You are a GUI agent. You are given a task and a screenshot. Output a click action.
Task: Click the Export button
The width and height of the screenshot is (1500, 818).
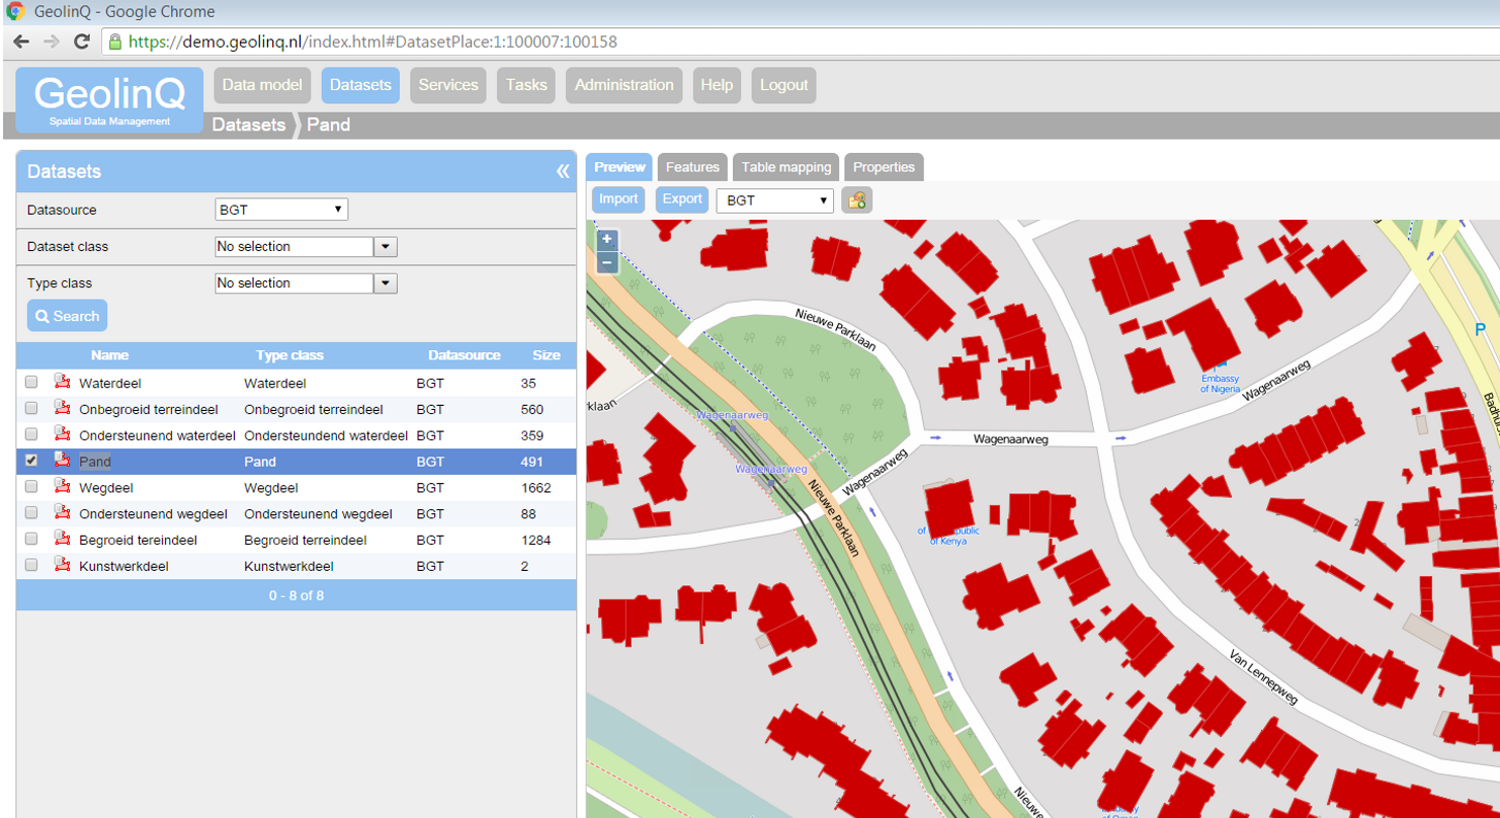[682, 199]
